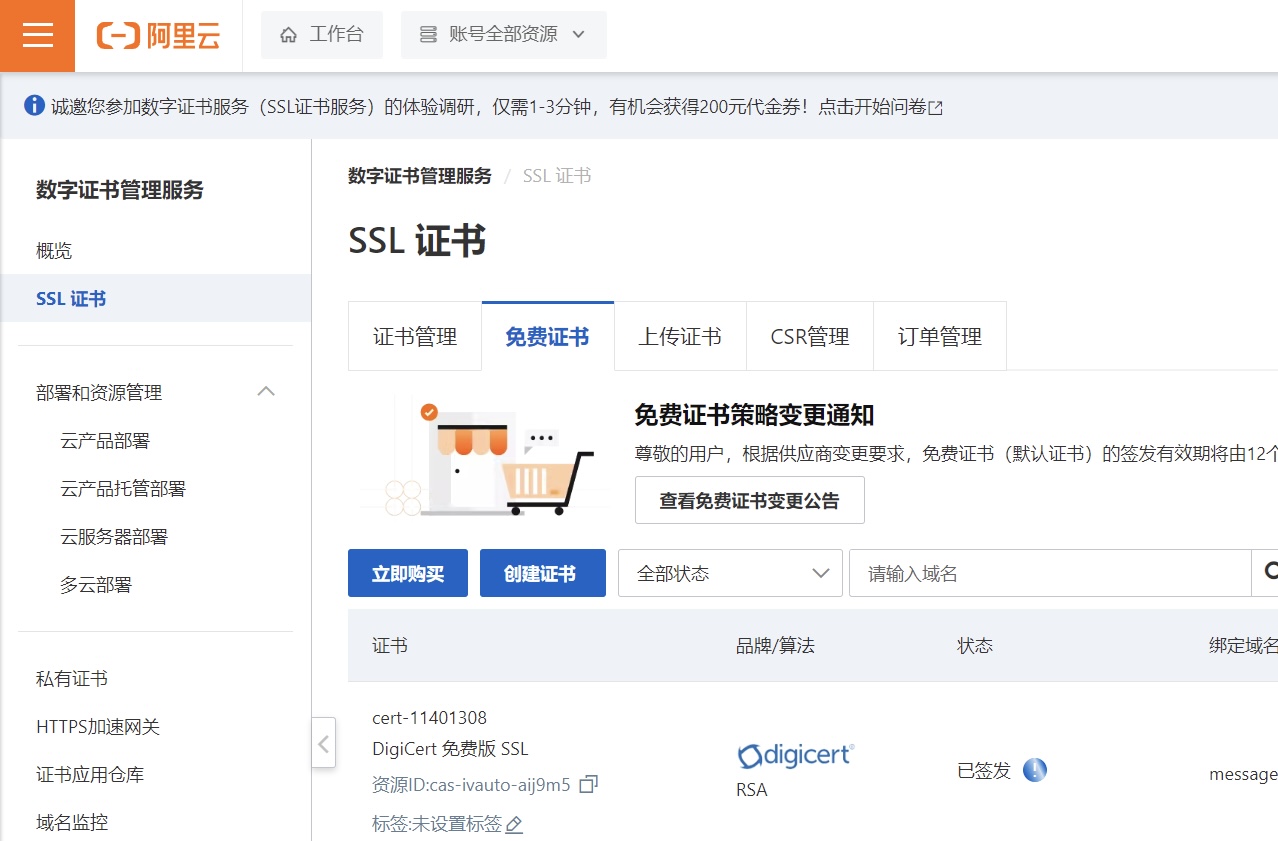The height and width of the screenshot is (841, 1278).
Task: Open the 全部状态 status filter dropdown
Action: pyautogui.click(x=730, y=573)
